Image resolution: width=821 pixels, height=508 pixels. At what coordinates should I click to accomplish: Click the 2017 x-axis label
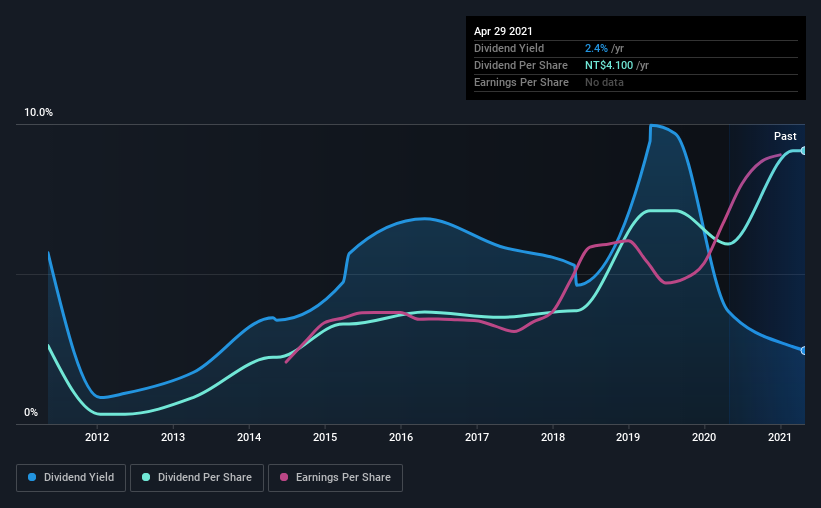[x=477, y=437]
